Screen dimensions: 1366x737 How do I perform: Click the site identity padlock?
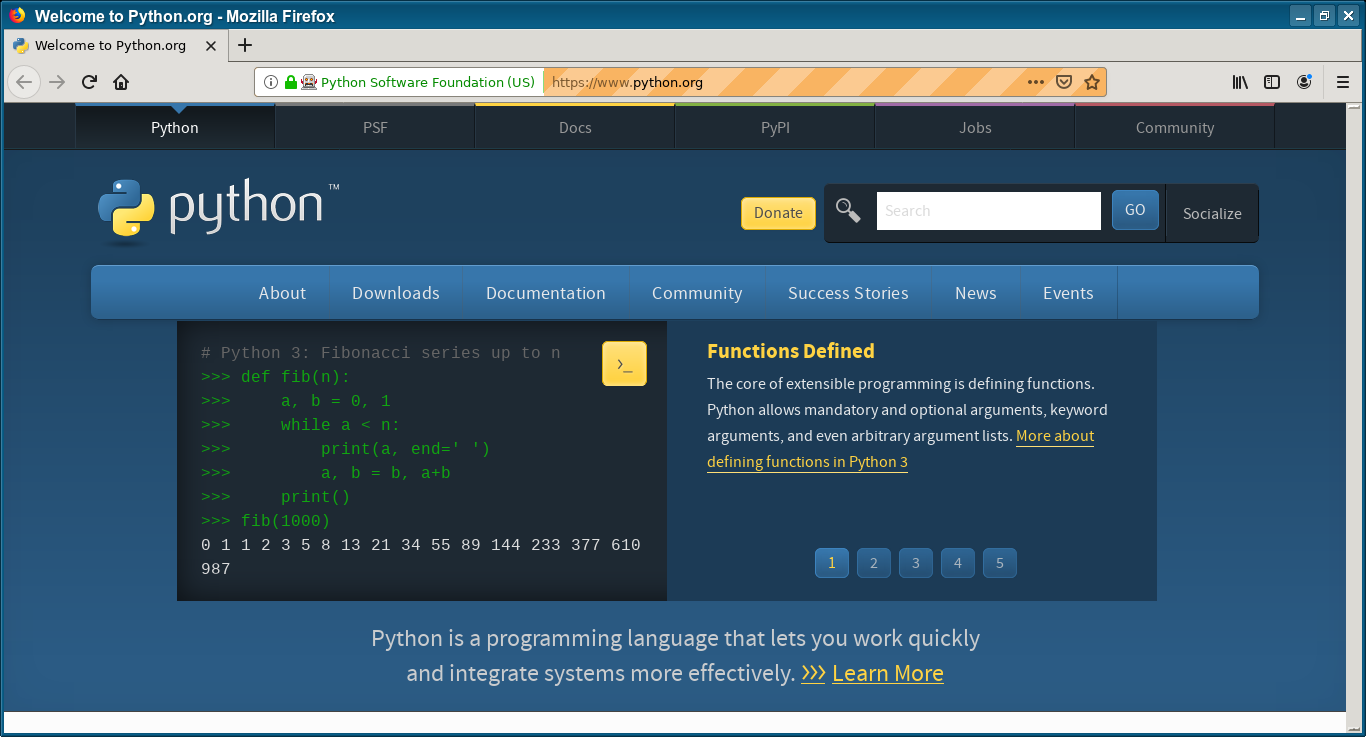pyautogui.click(x=290, y=82)
